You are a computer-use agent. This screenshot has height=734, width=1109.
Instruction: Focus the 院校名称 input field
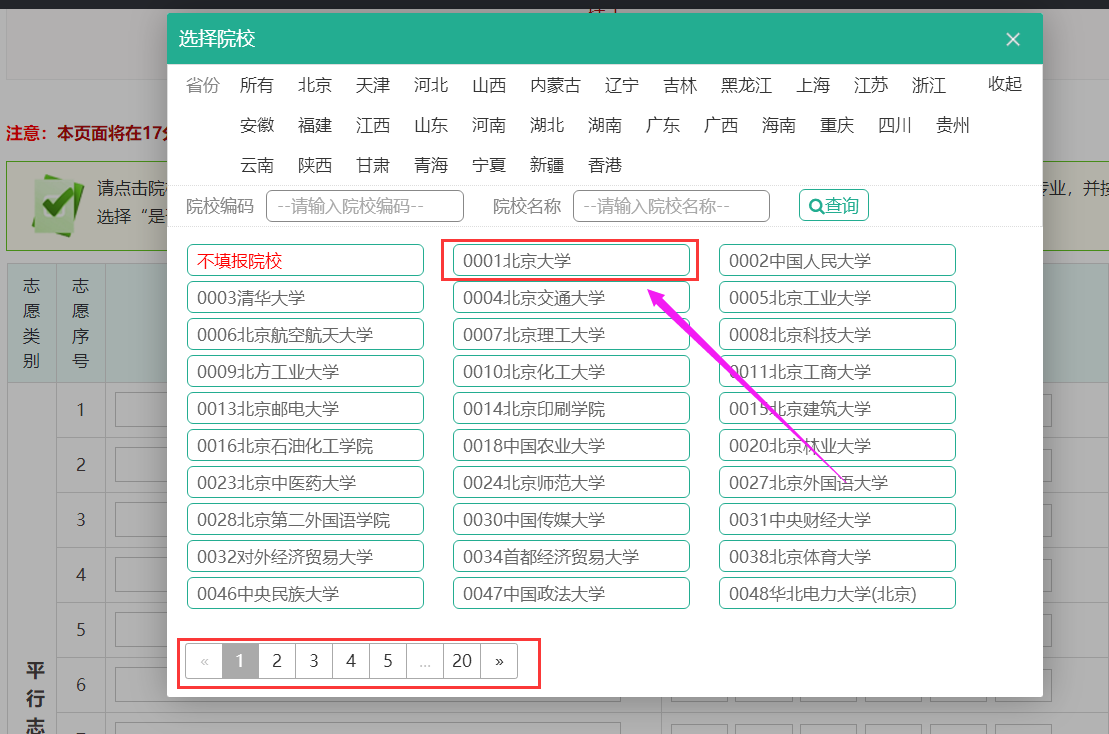[671, 206]
